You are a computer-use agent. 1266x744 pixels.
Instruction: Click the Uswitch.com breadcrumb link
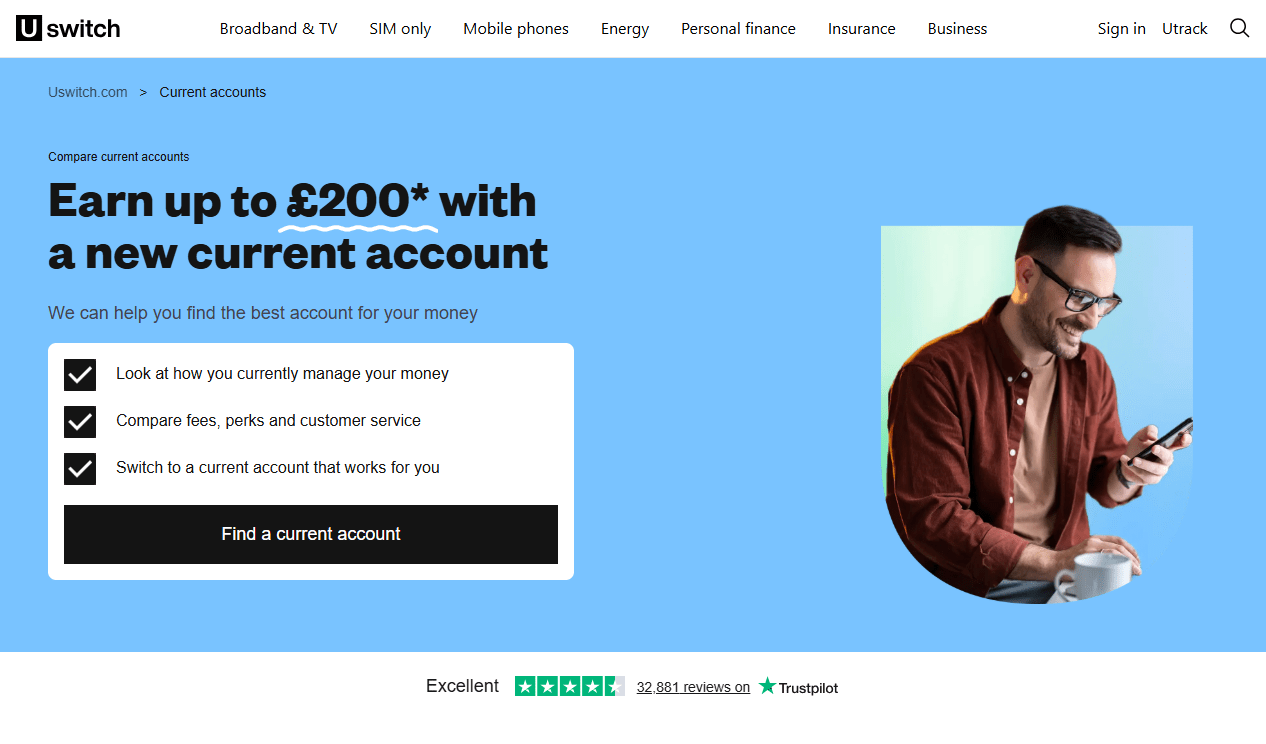(x=88, y=92)
